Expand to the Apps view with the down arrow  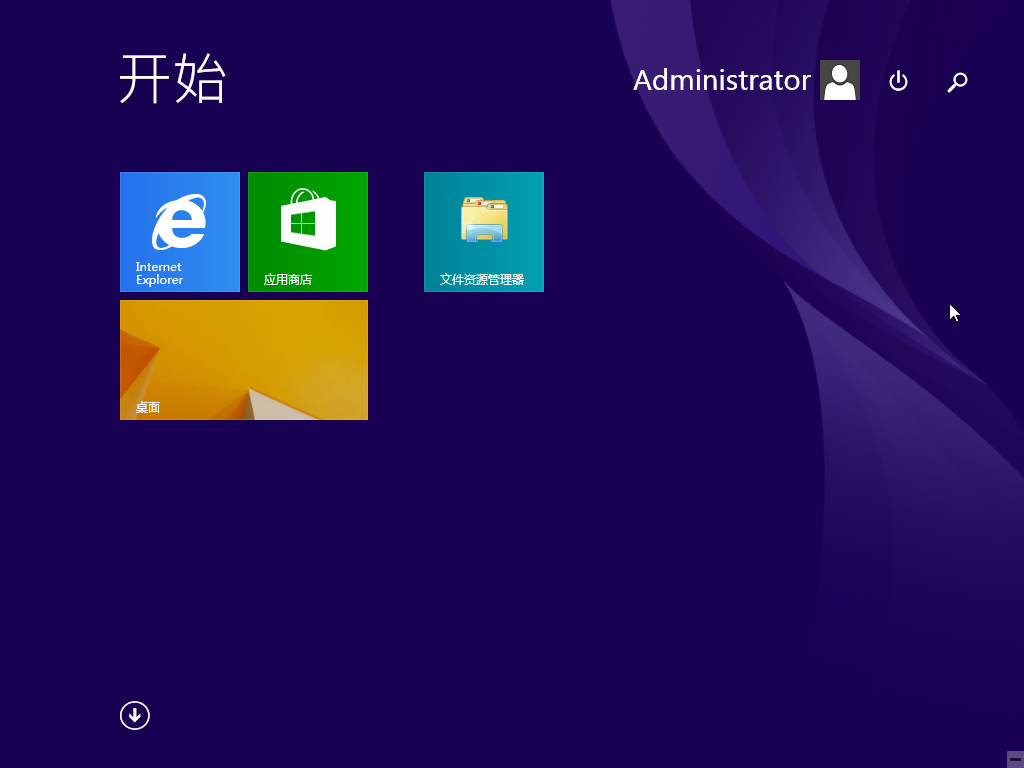tap(135, 716)
